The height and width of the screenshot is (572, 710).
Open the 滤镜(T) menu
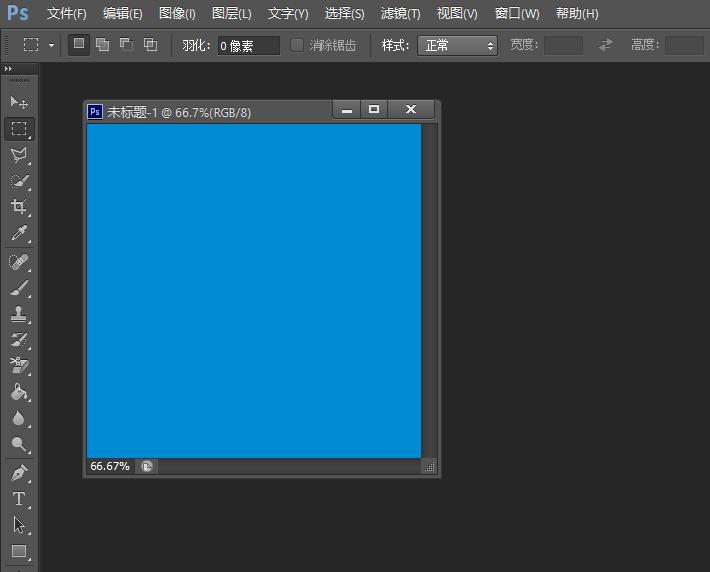401,14
